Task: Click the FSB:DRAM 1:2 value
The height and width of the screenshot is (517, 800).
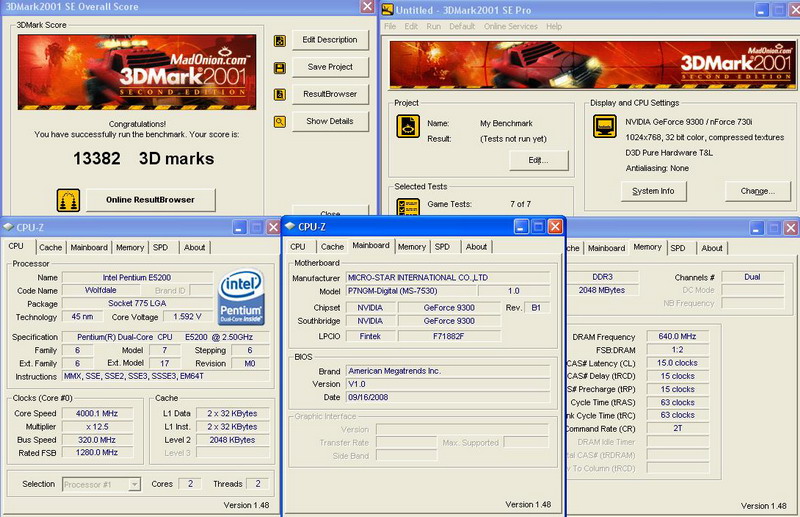Action: (x=678, y=350)
